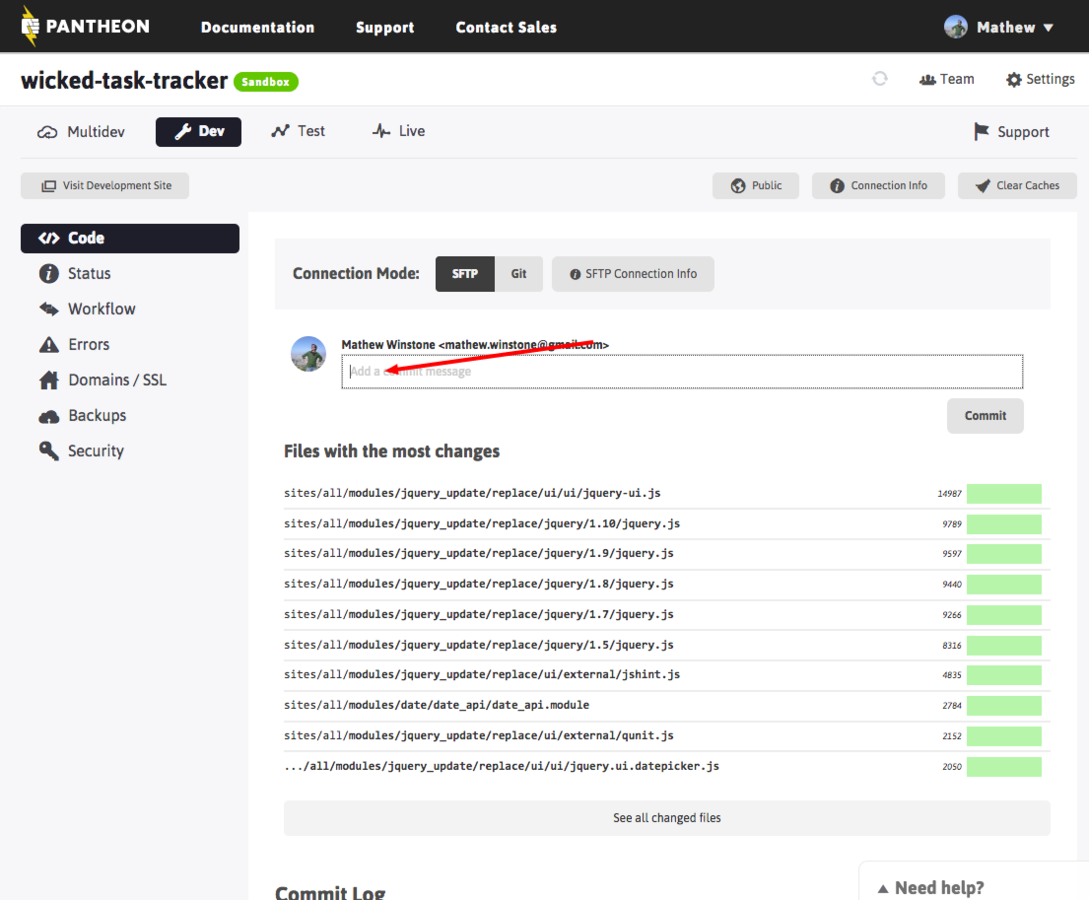Click the Test chart icon
The width and height of the screenshot is (1089, 900).
coord(280,131)
